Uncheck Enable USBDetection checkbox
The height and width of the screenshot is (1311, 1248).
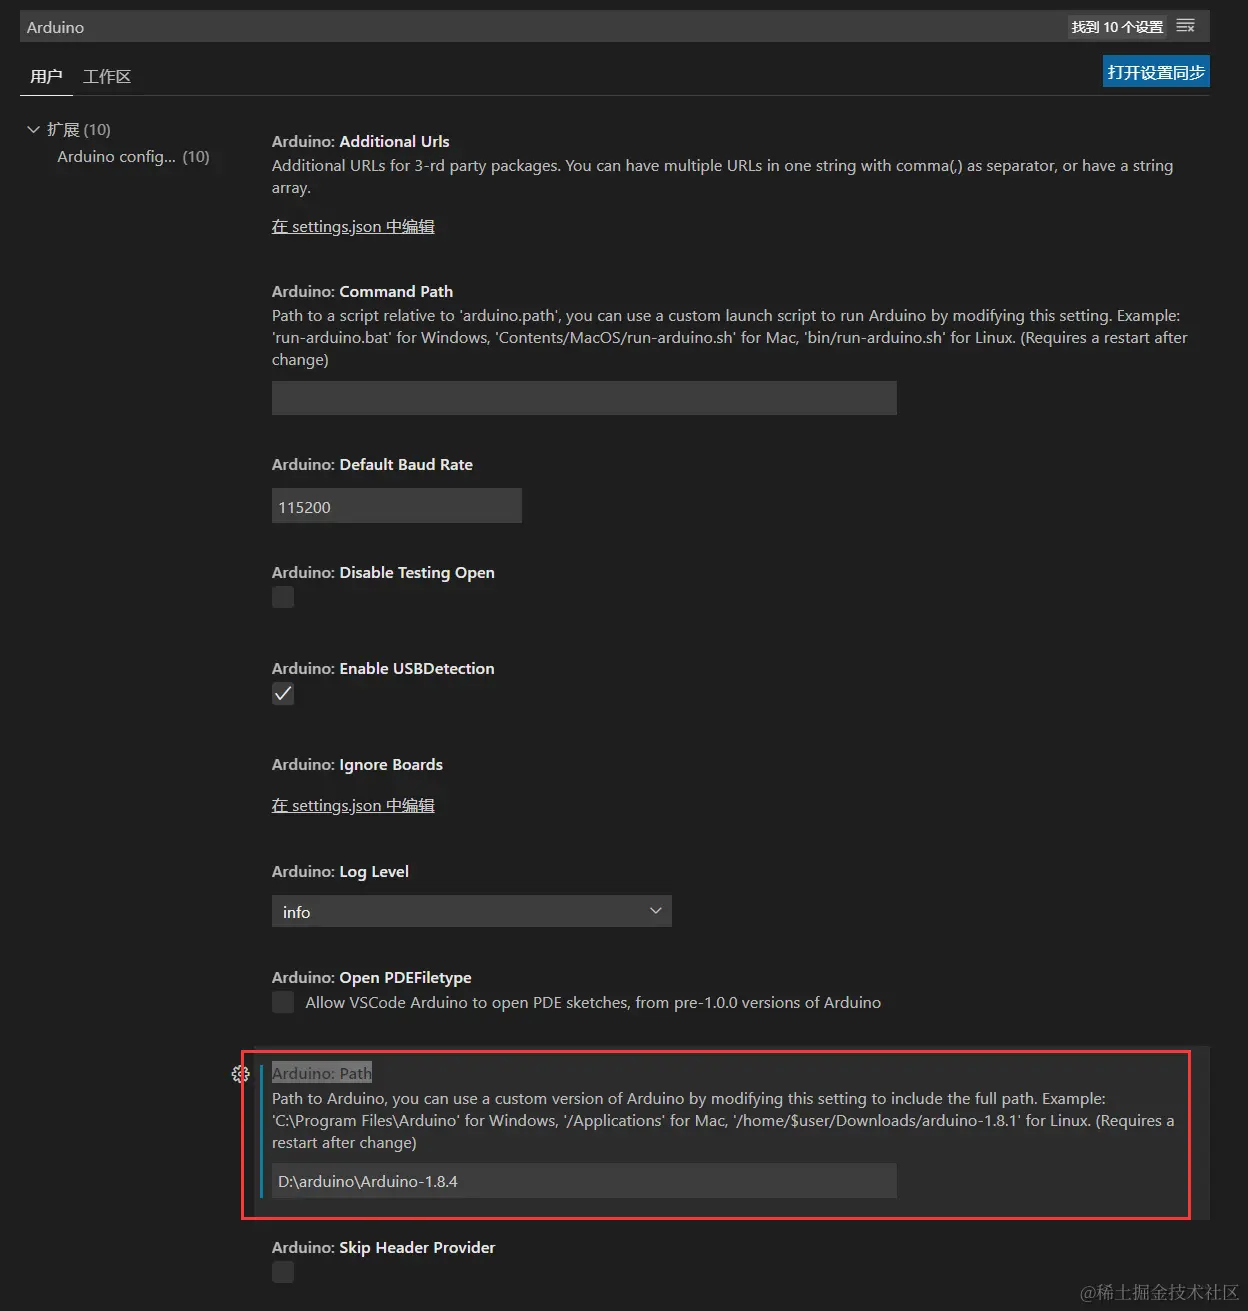(283, 693)
